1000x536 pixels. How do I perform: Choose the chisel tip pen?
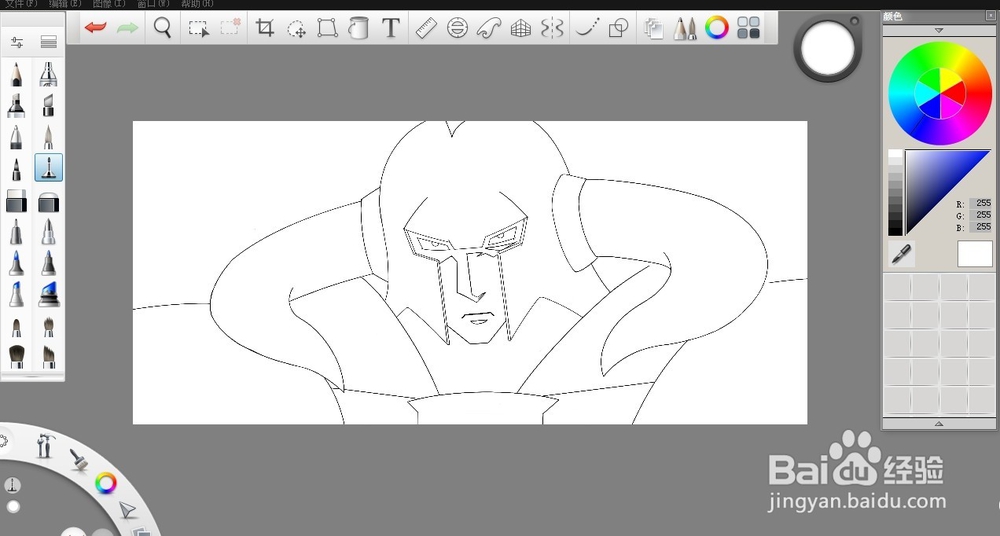48,105
